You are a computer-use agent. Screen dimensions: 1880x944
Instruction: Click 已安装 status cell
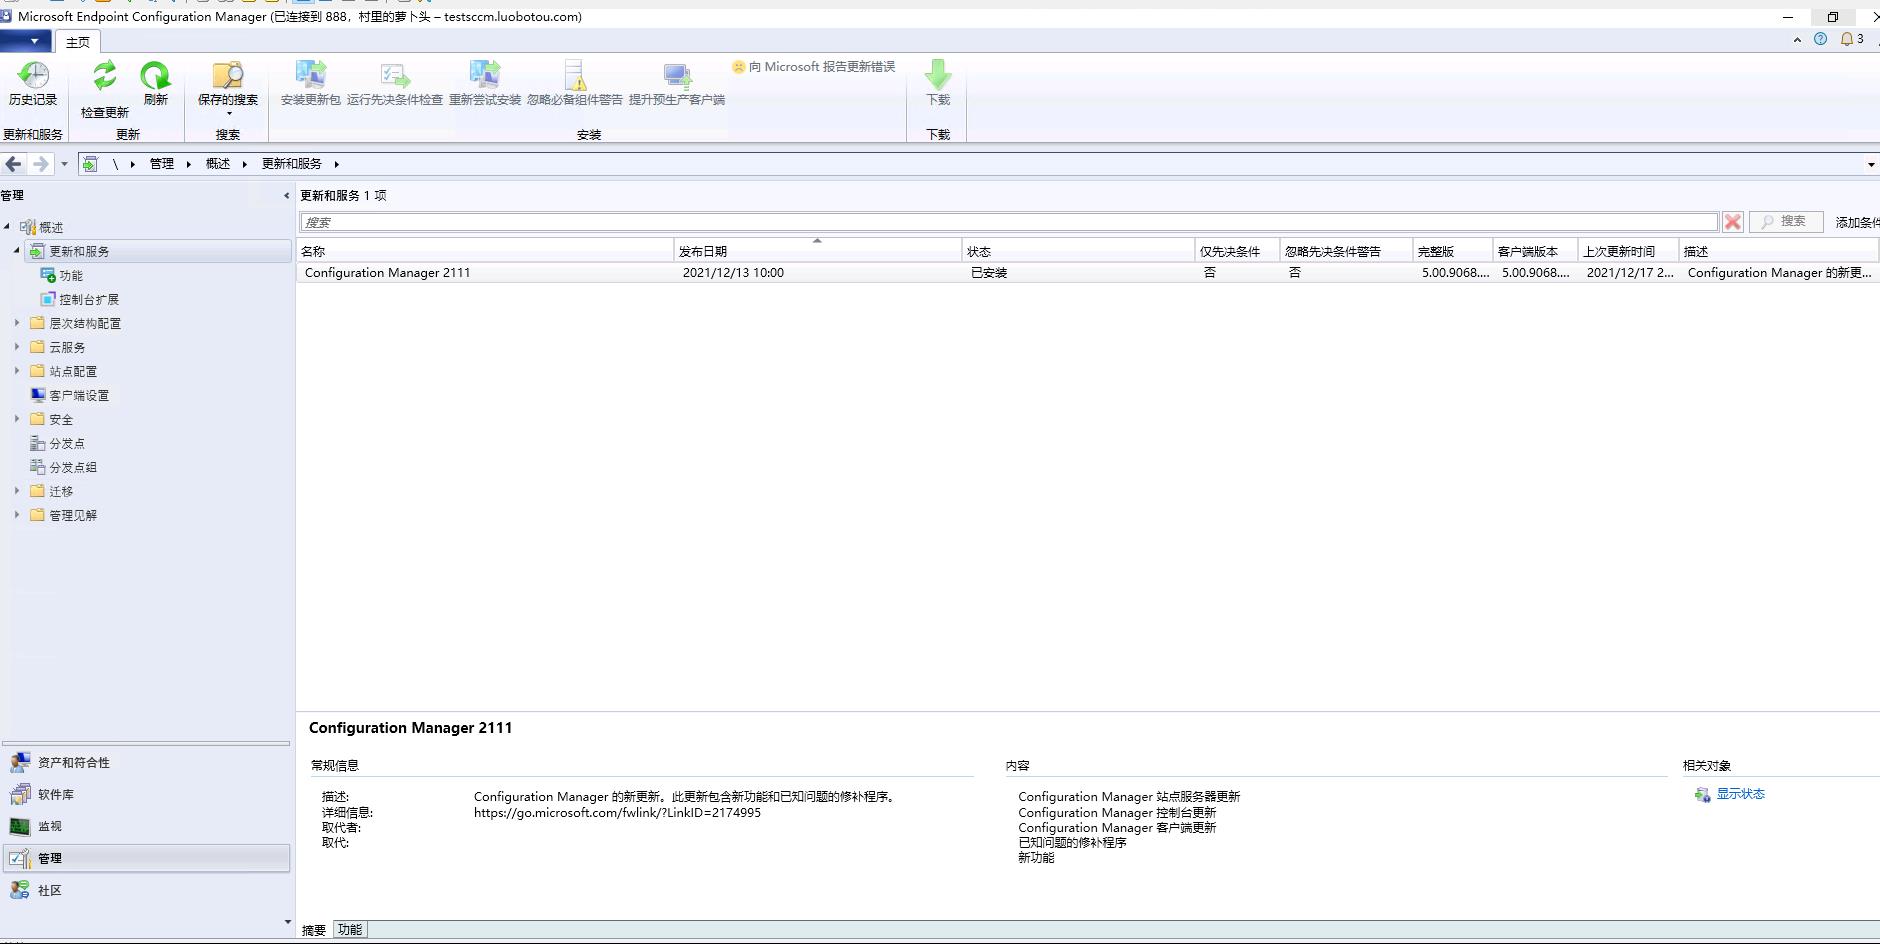click(x=989, y=273)
